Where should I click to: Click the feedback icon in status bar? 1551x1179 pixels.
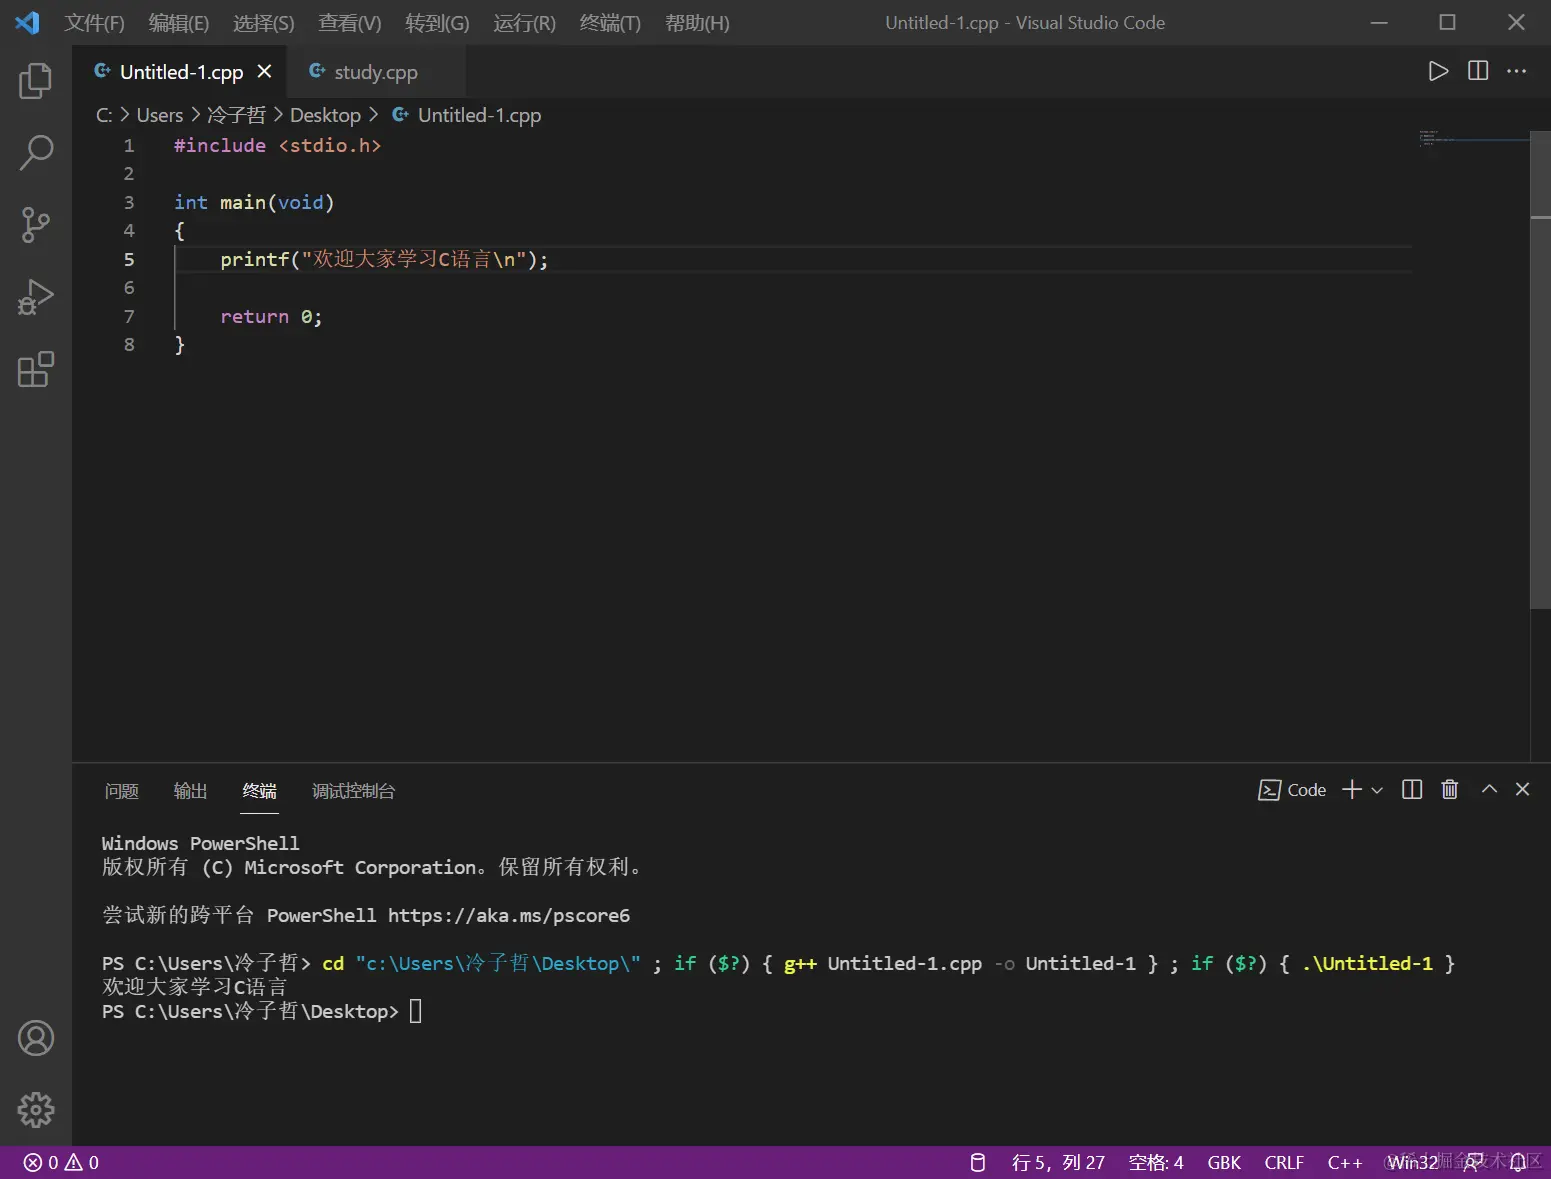point(1474,1162)
